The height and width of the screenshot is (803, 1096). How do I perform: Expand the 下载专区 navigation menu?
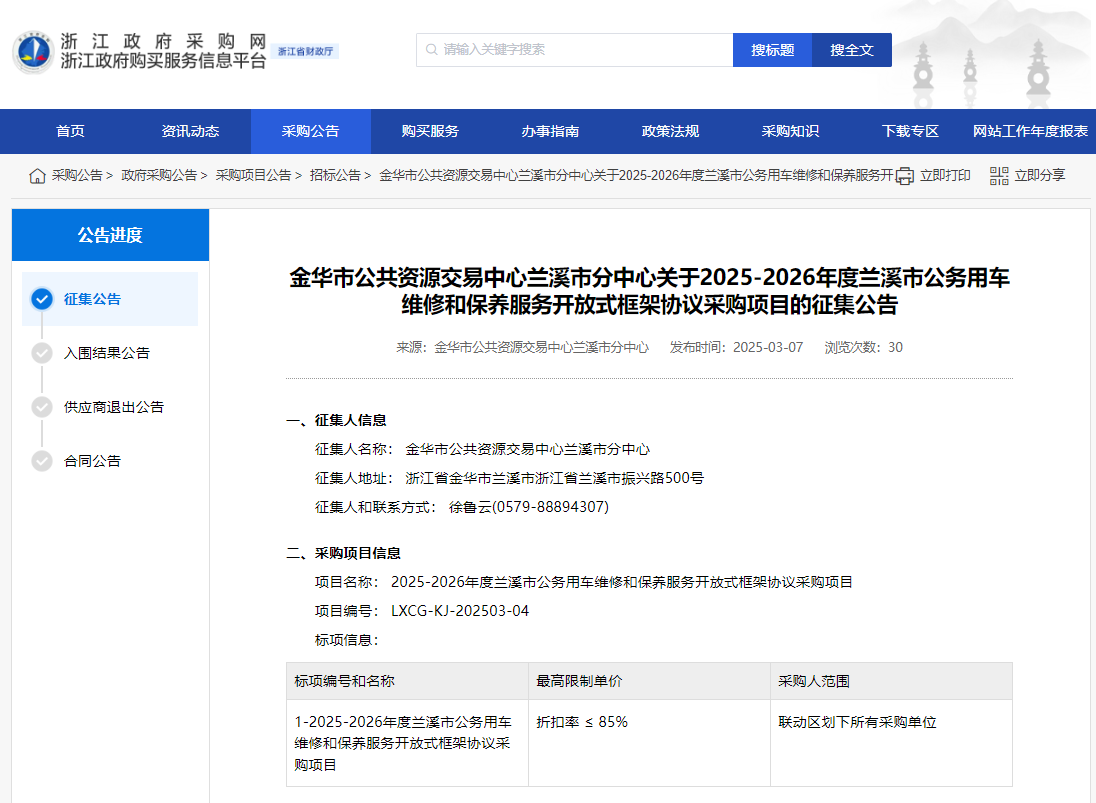pyautogui.click(x=909, y=131)
